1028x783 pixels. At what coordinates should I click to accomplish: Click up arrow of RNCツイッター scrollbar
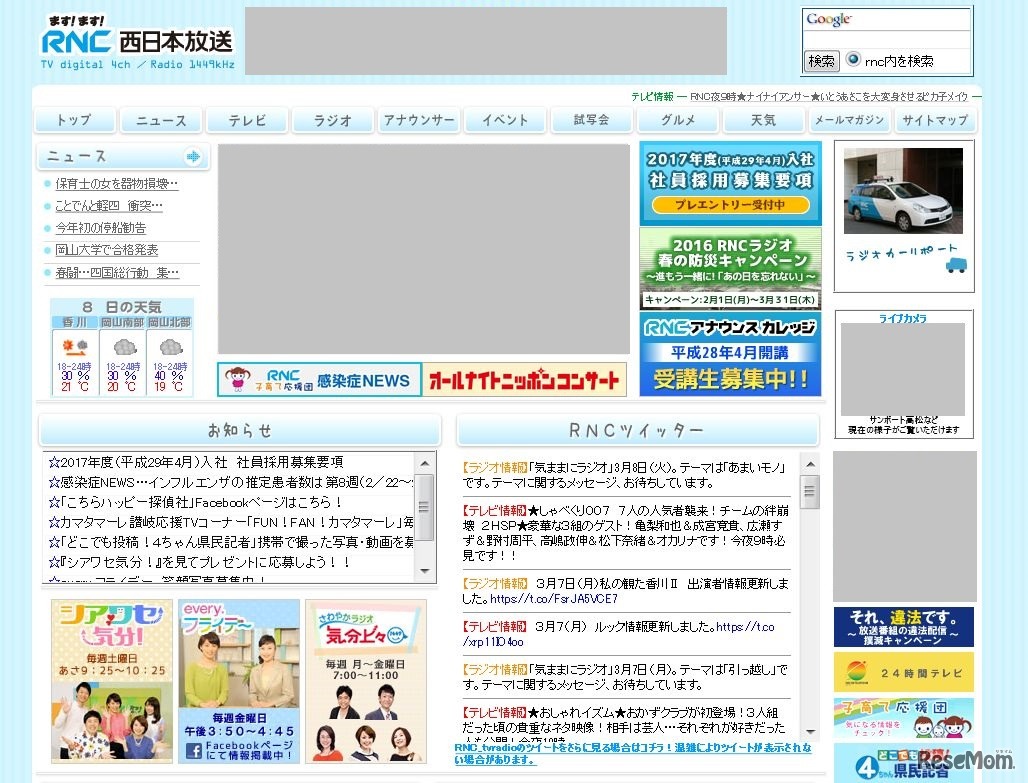[x=810, y=464]
